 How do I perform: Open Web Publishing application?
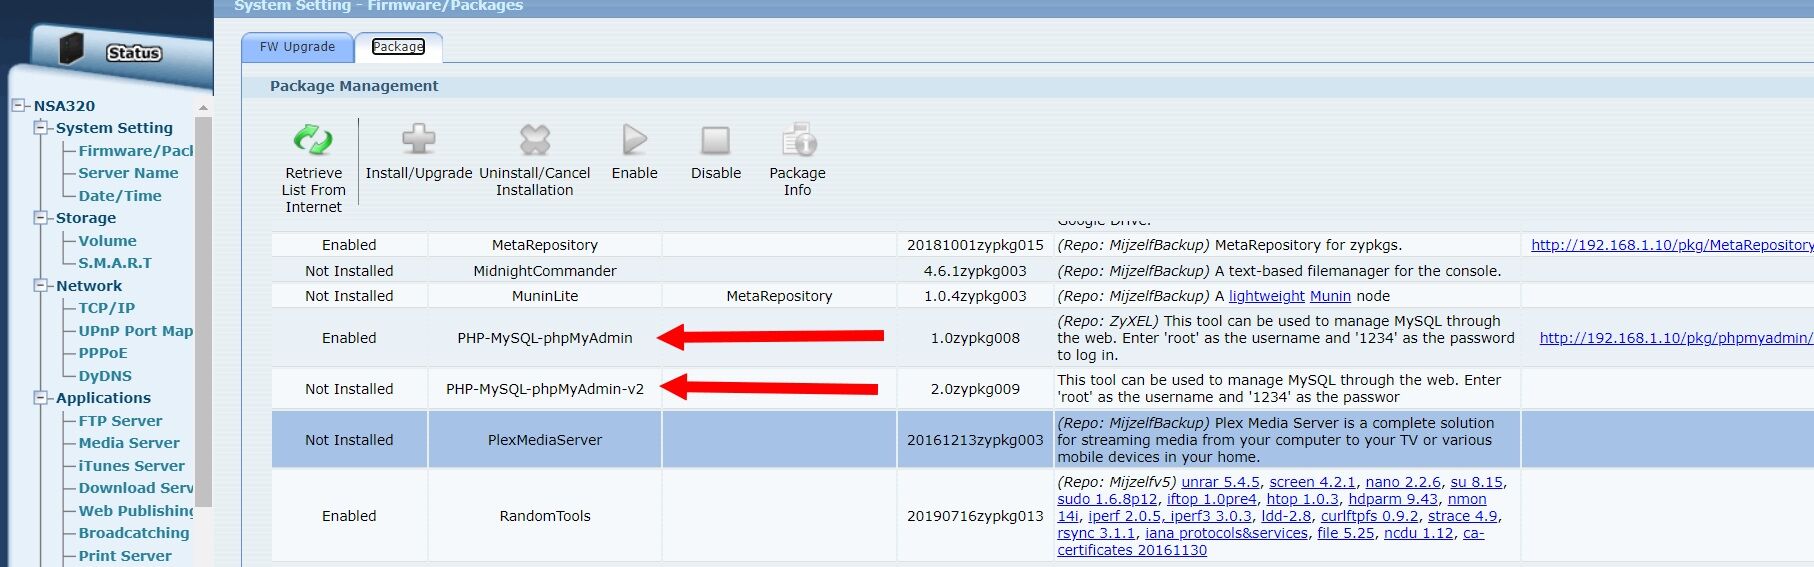(x=136, y=510)
